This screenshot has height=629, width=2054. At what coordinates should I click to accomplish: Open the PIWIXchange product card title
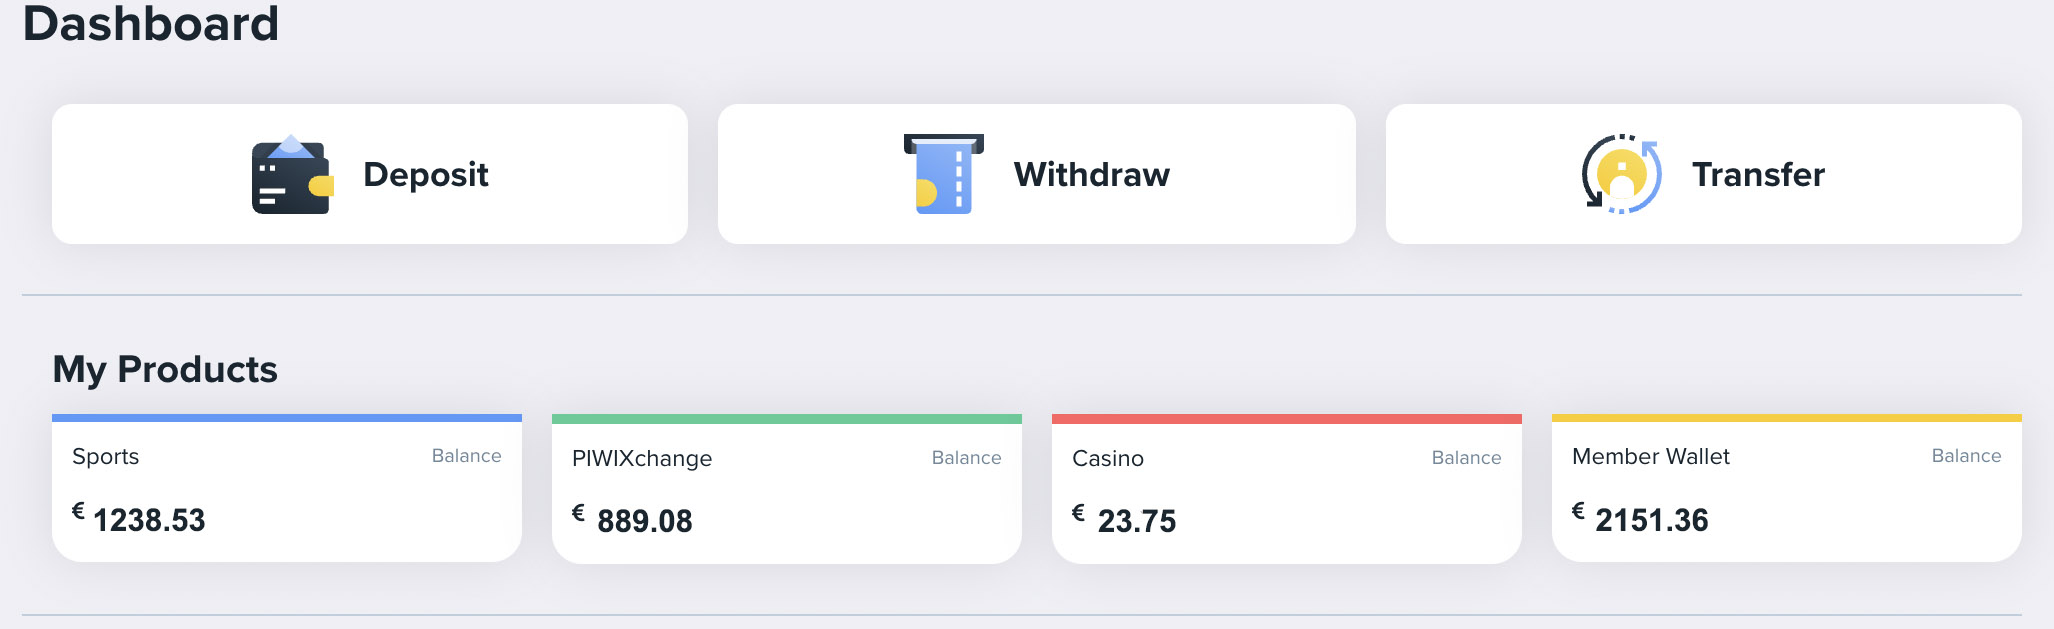pyautogui.click(x=642, y=459)
